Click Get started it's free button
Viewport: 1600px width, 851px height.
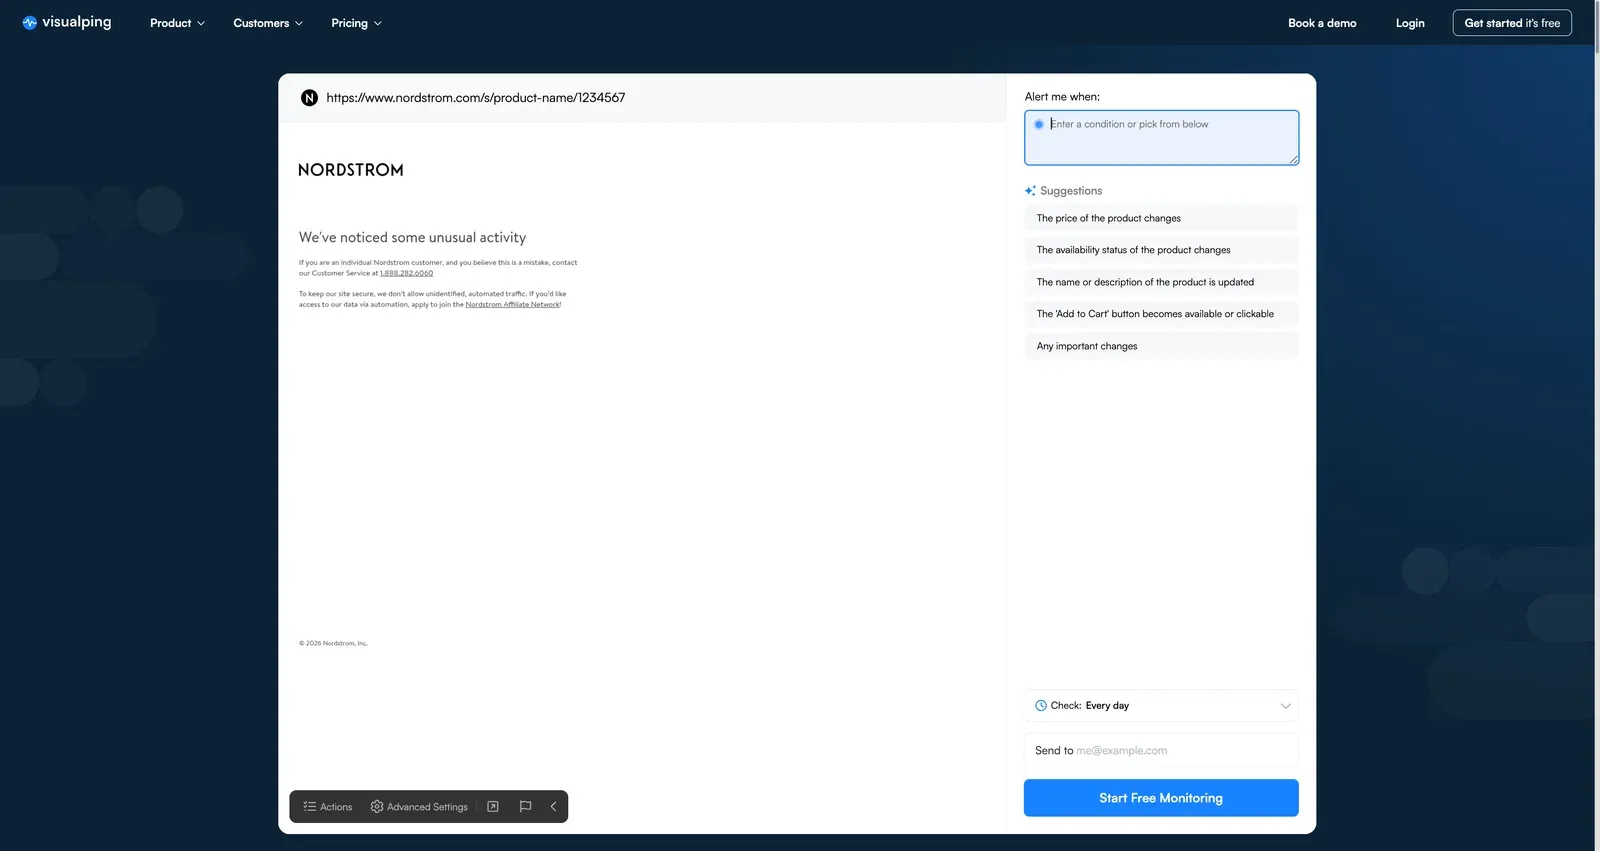click(x=1512, y=23)
